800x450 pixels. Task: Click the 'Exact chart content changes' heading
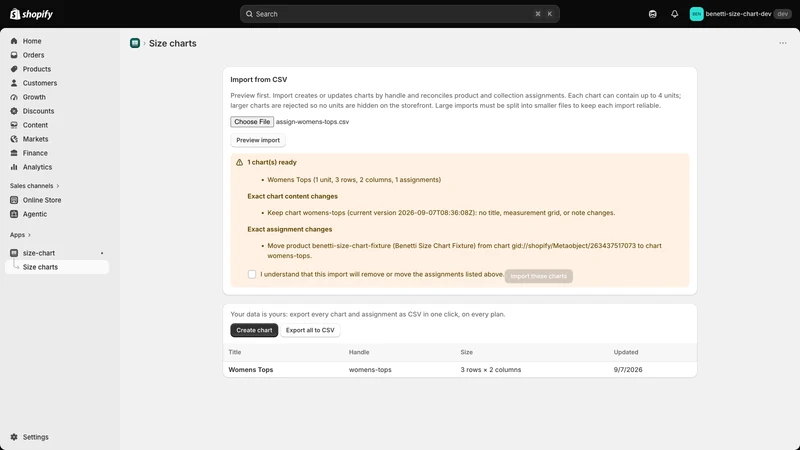pos(292,196)
